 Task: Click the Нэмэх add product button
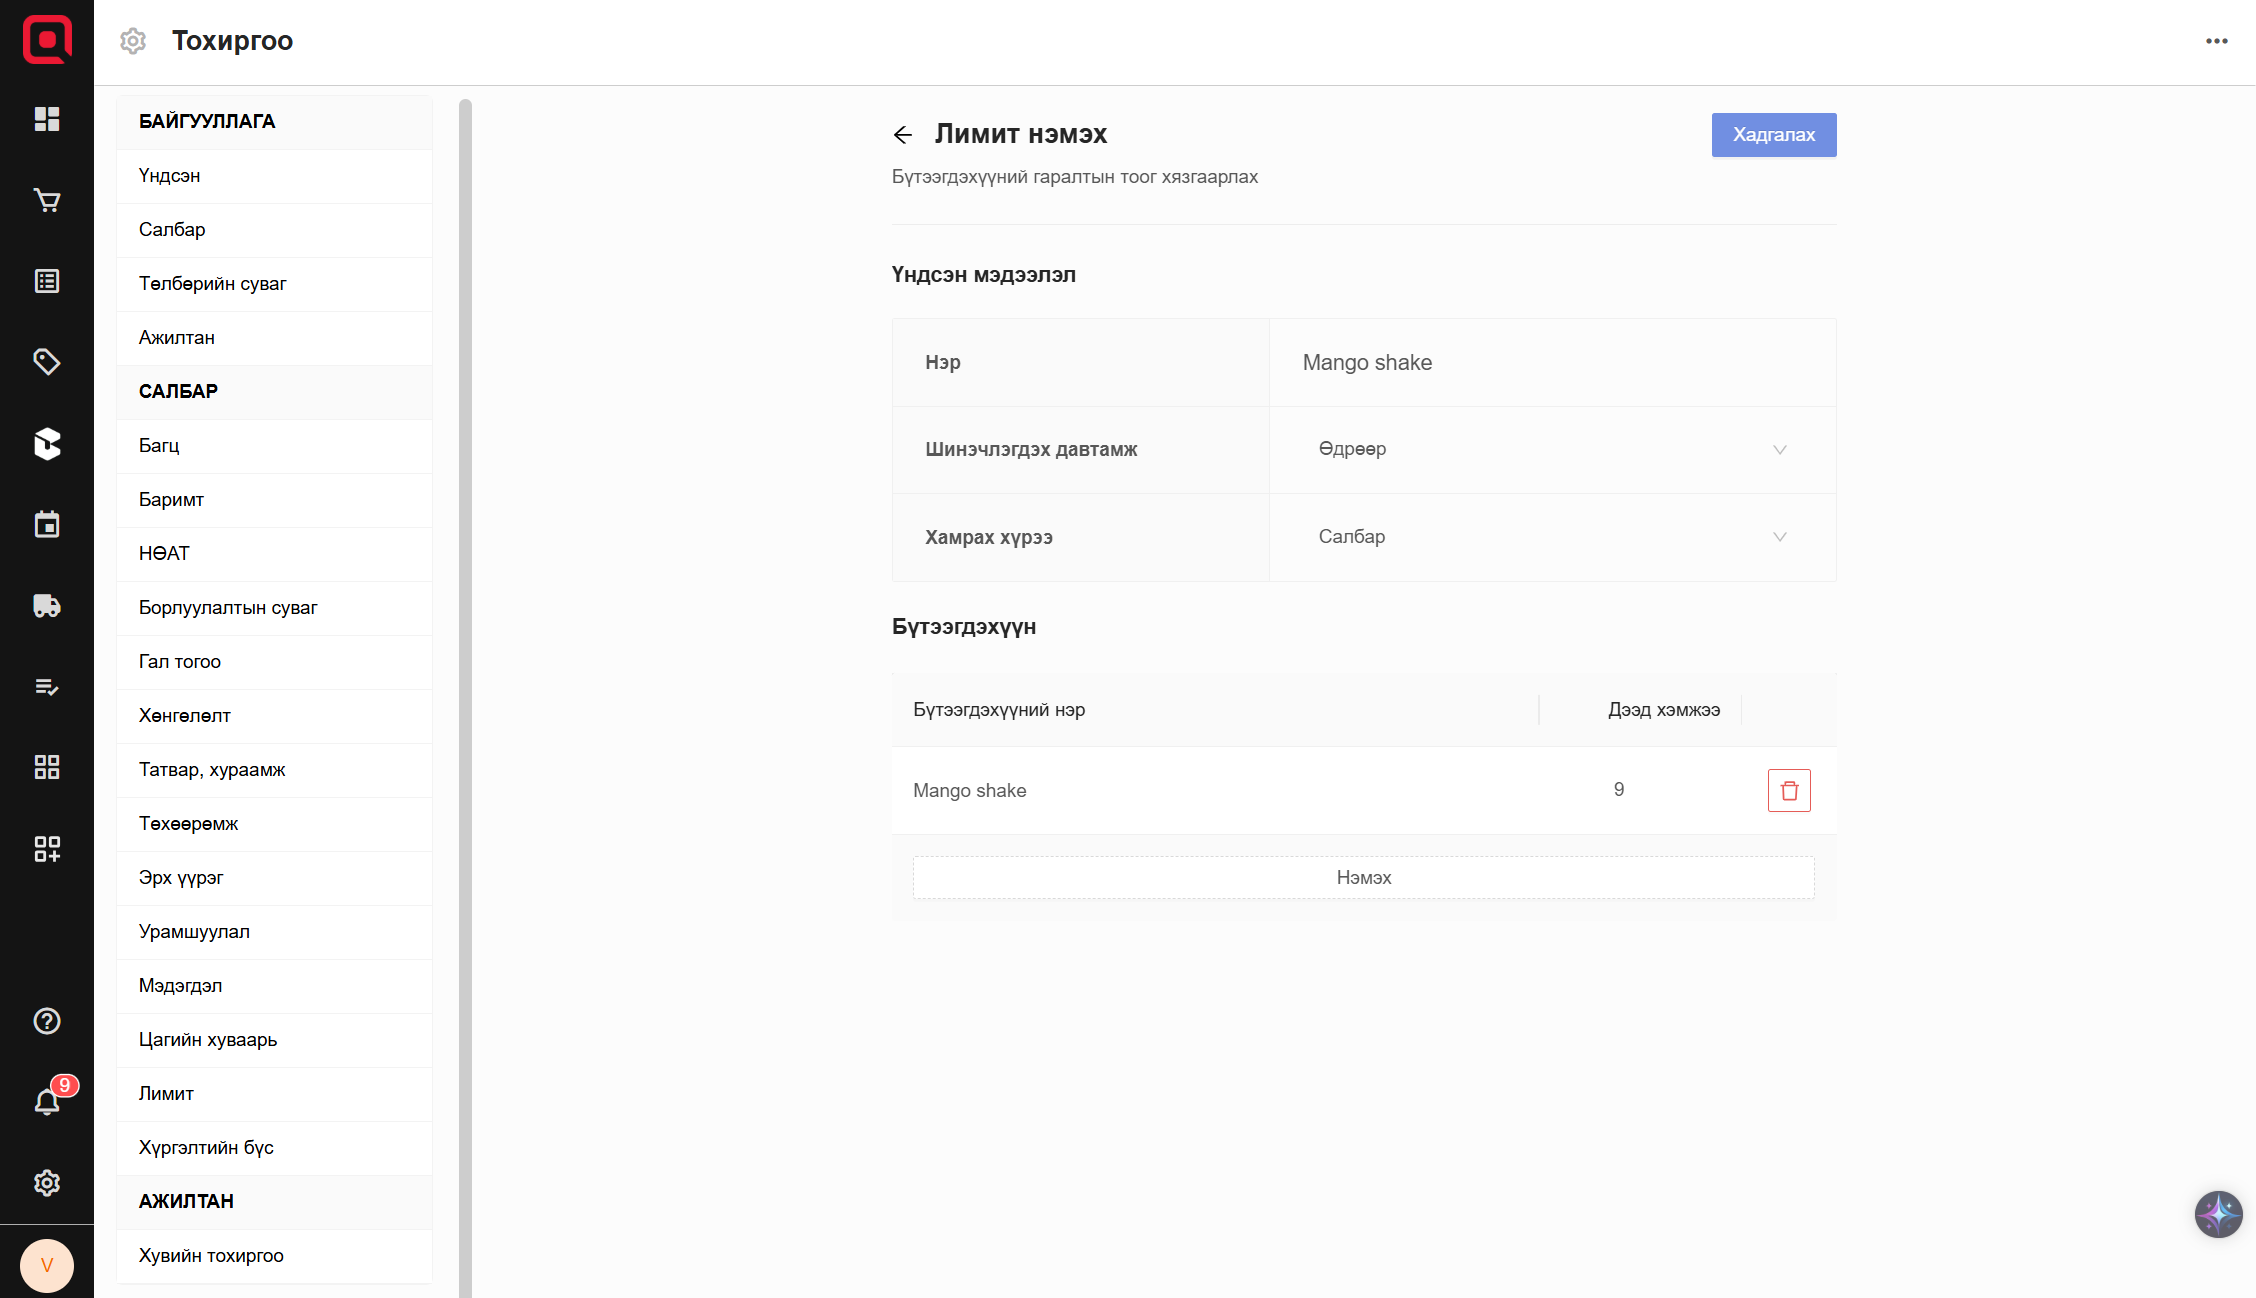1363,877
